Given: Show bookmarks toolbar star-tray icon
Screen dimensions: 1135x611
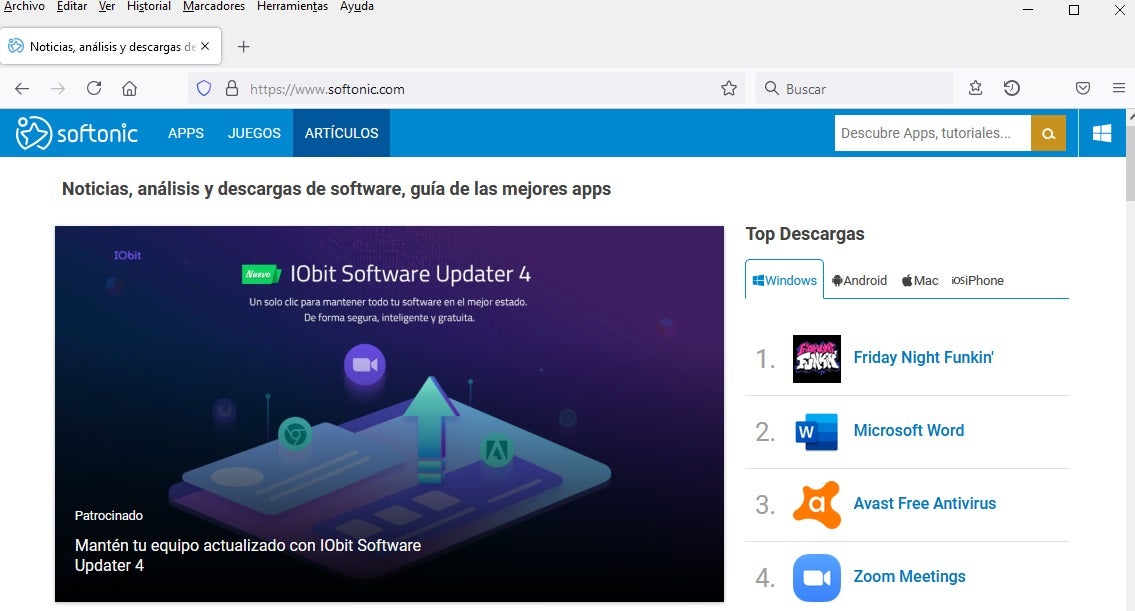Looking at the screenshot, I should 976,88.
